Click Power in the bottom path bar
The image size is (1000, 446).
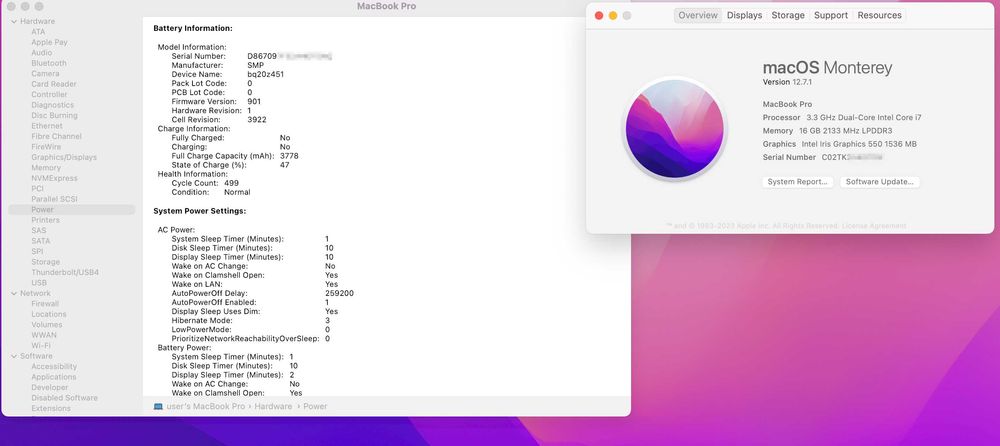(315, 406)
